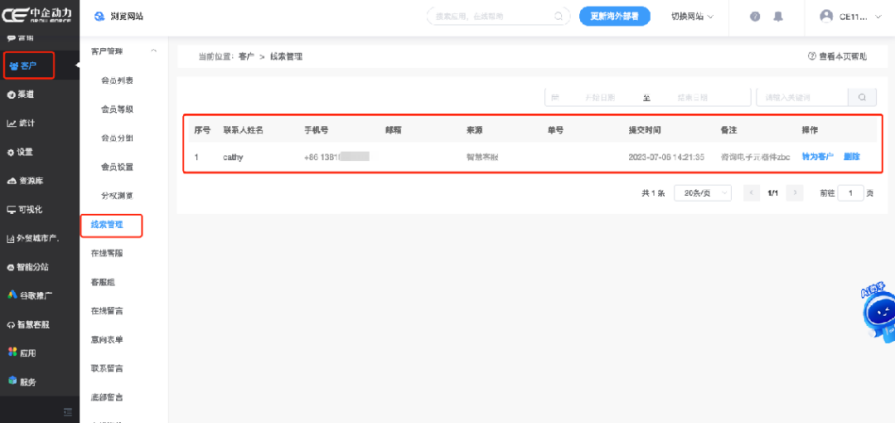Open the 谷歌推广 Google Ads sidebar item

coord(30,296)
